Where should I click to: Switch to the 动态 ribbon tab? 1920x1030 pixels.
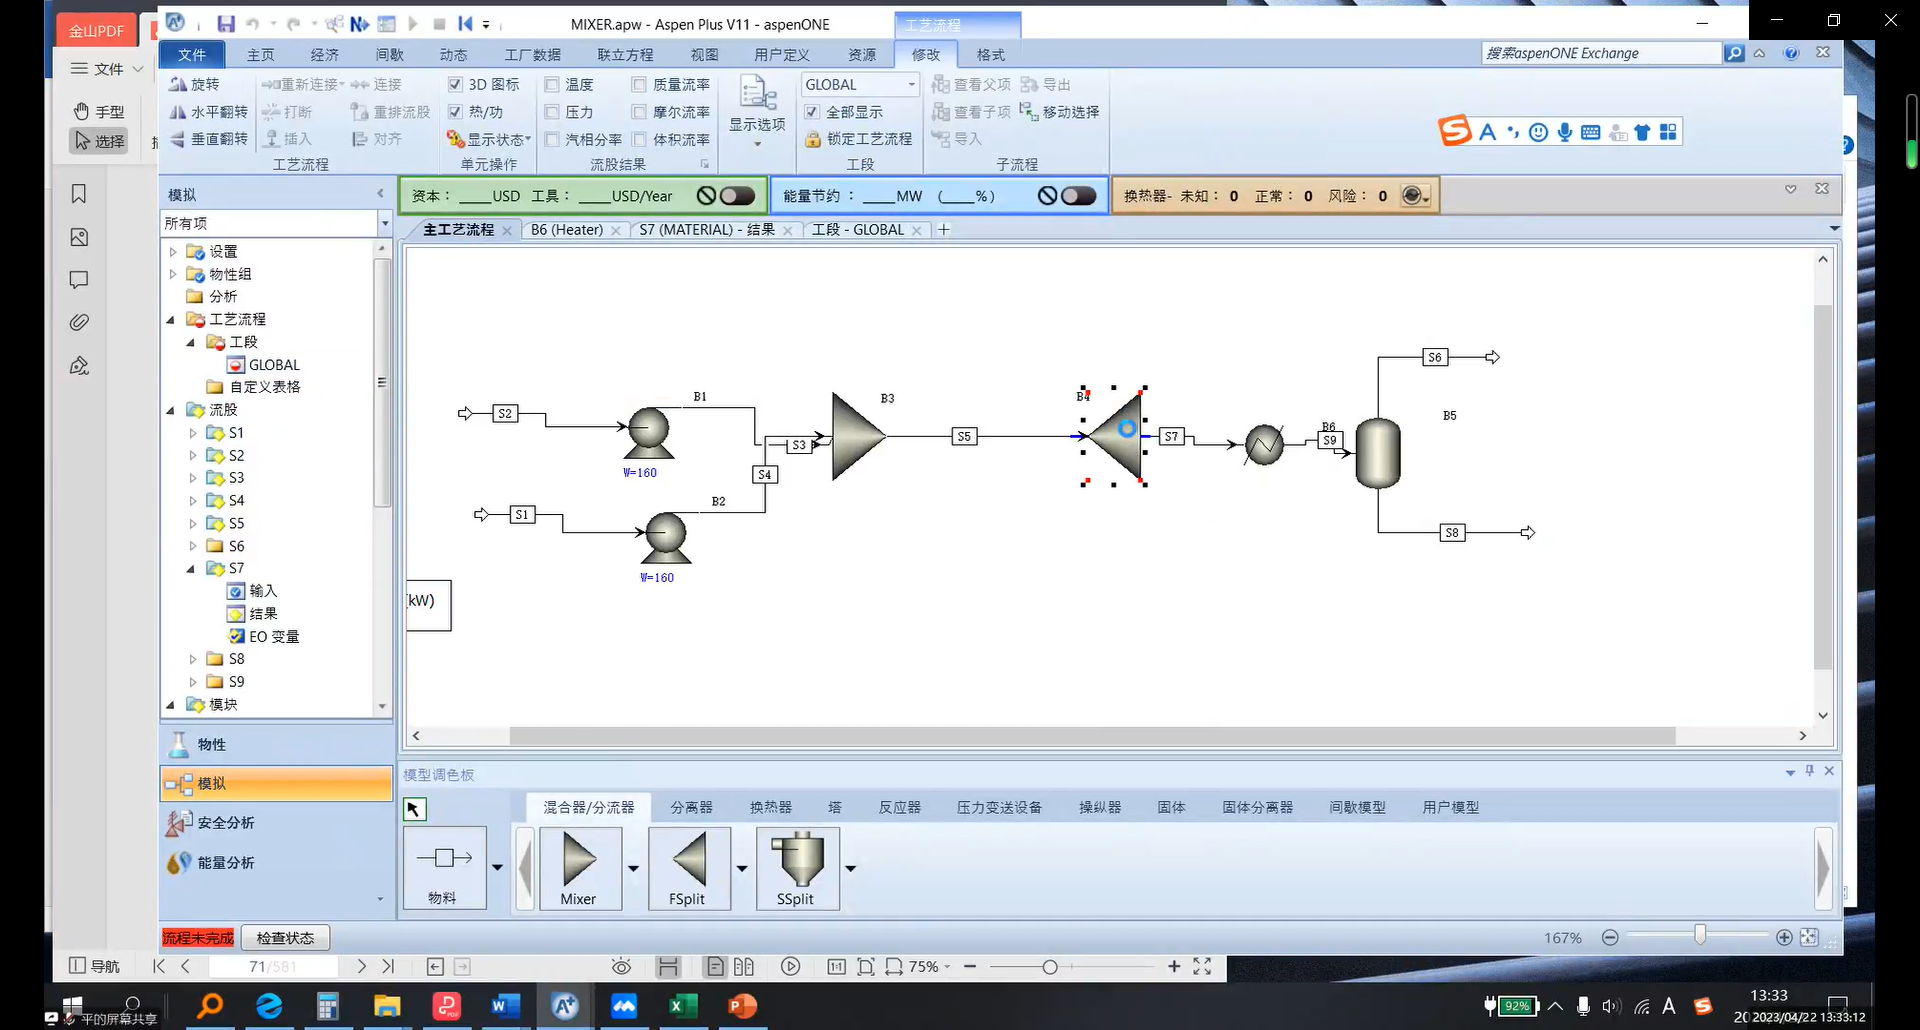pyautogui.click(x=453, y=54)
